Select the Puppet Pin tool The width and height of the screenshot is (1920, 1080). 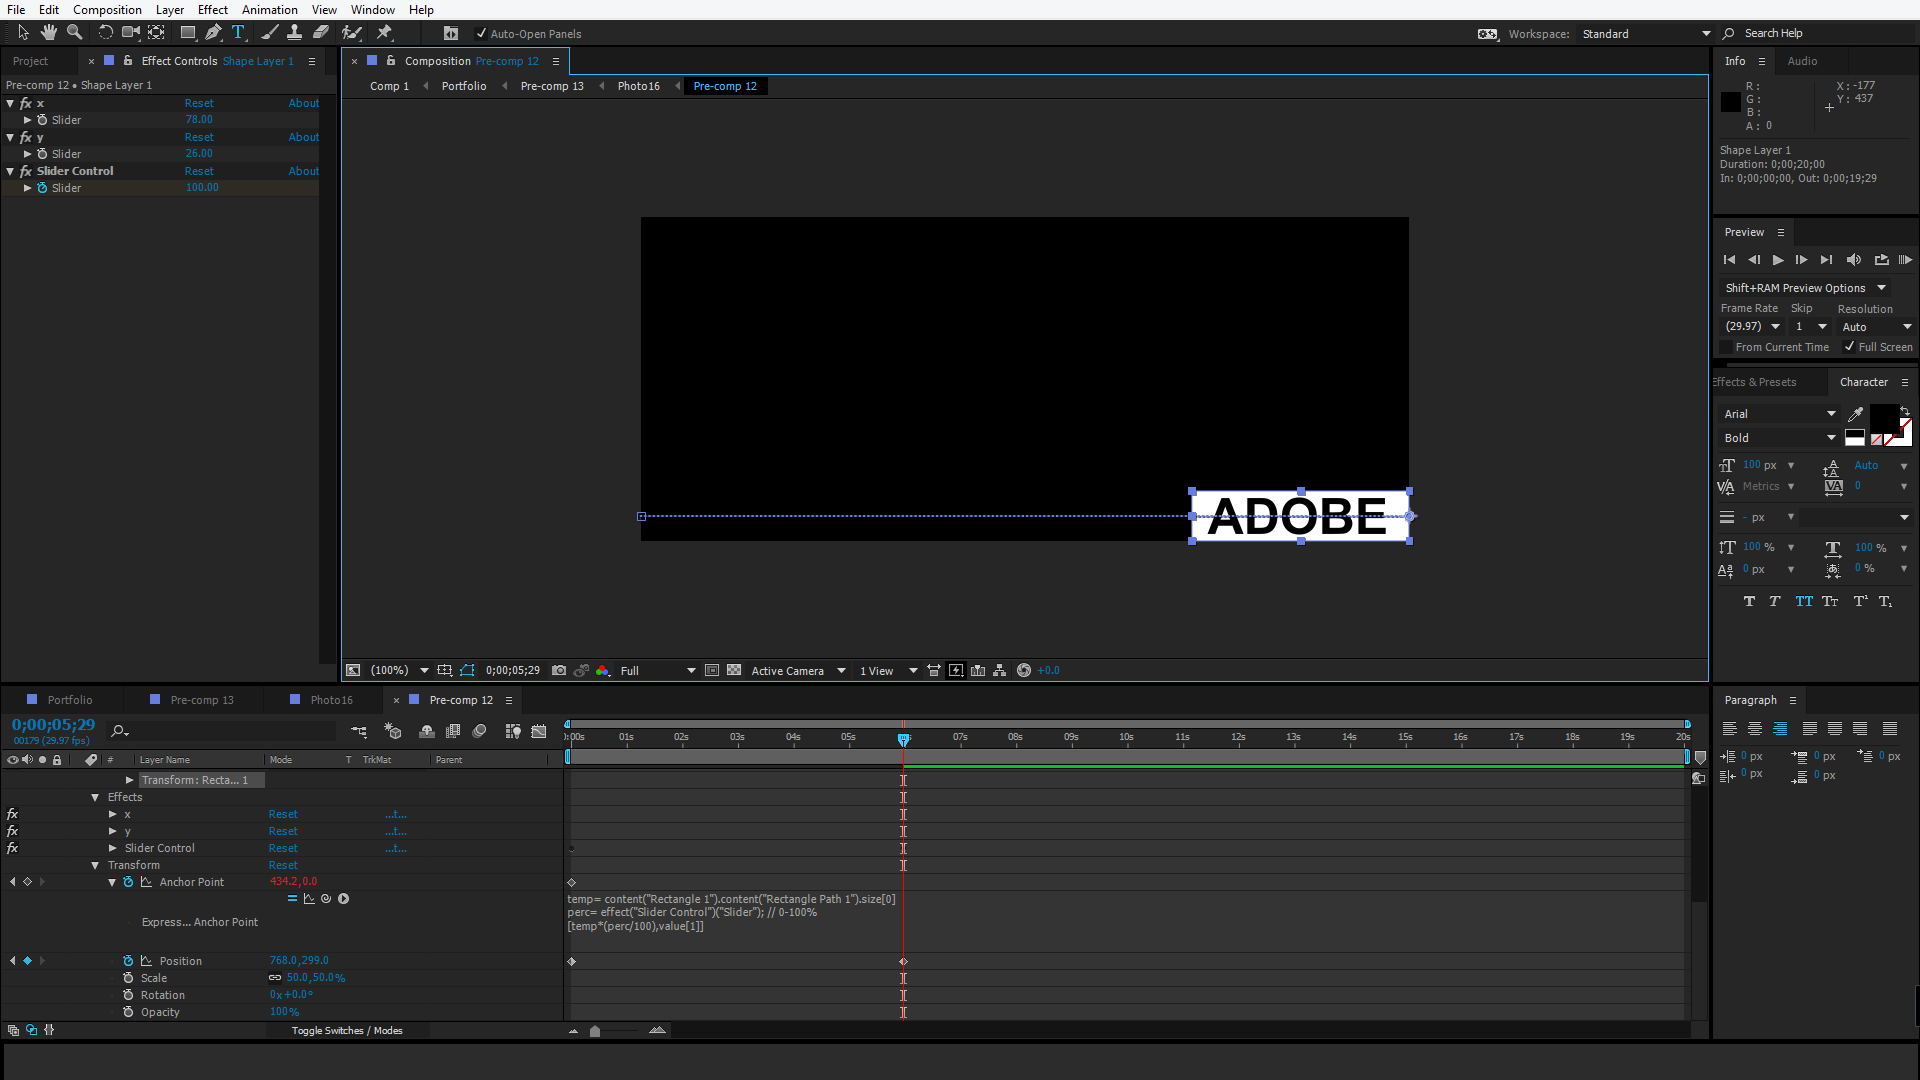coord(385,33)
